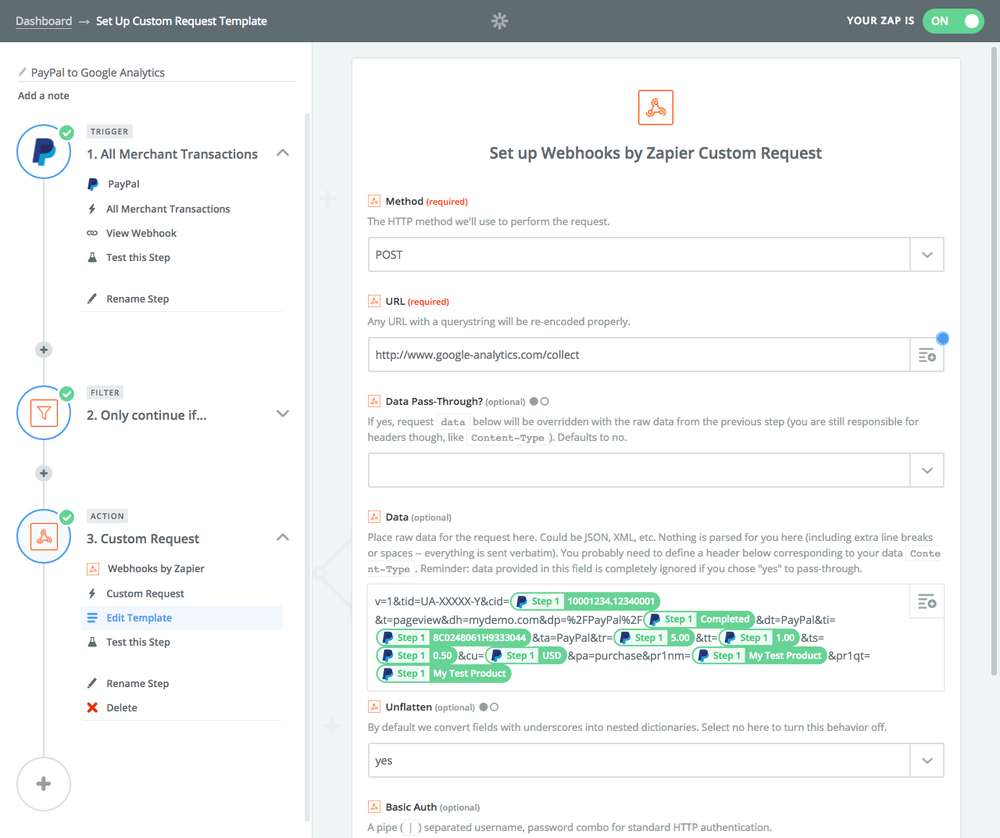The image size is (1000, 838).
Task: Click the PayPal icon in trigger sub-list
Action: (92, 184)
